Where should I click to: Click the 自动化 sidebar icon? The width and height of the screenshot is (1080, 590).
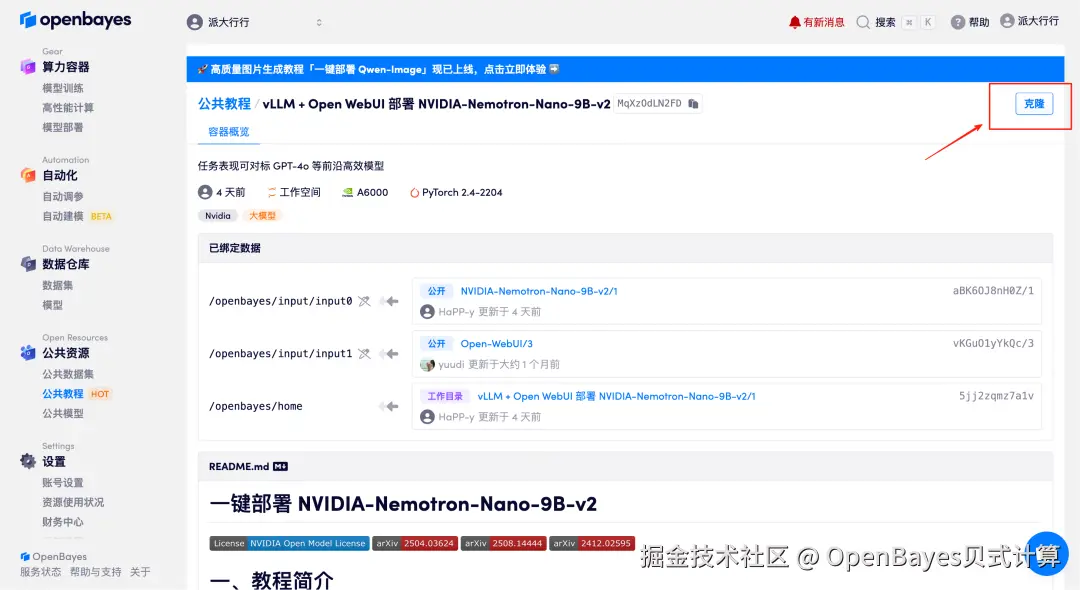[28, 175]
